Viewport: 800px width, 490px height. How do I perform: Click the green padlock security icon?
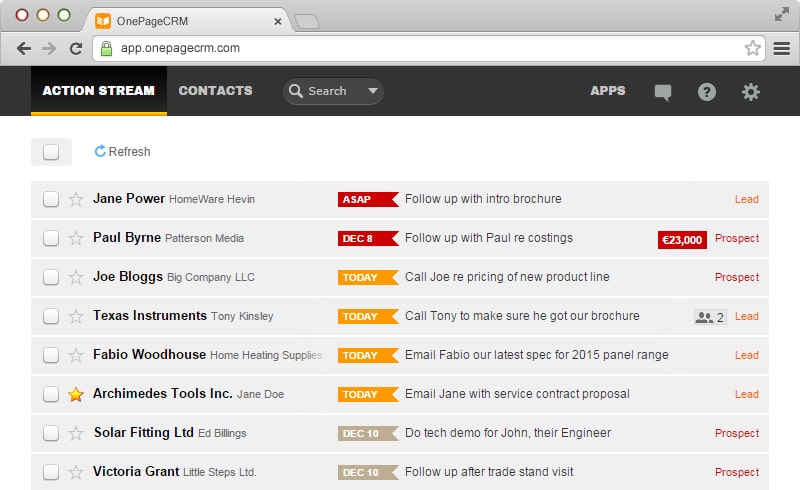[x=106, y=48]
